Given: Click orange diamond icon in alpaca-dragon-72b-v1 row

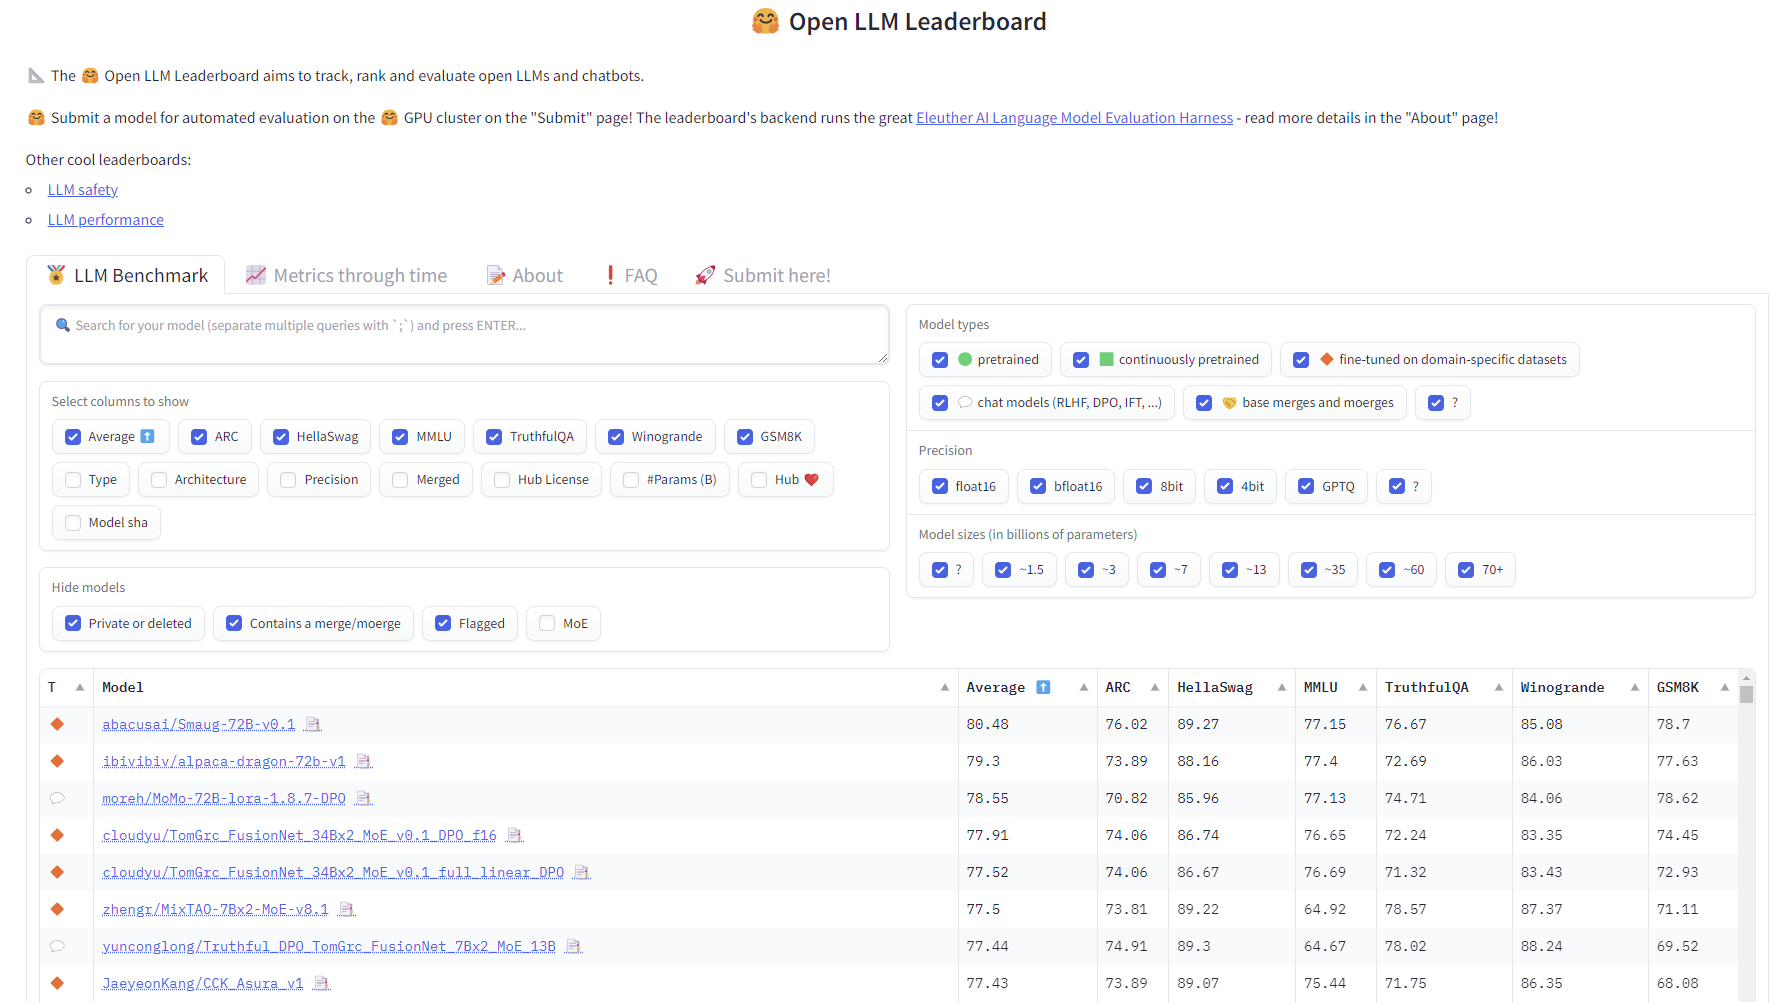Looking at the screenshot, I should pos(57,761).
